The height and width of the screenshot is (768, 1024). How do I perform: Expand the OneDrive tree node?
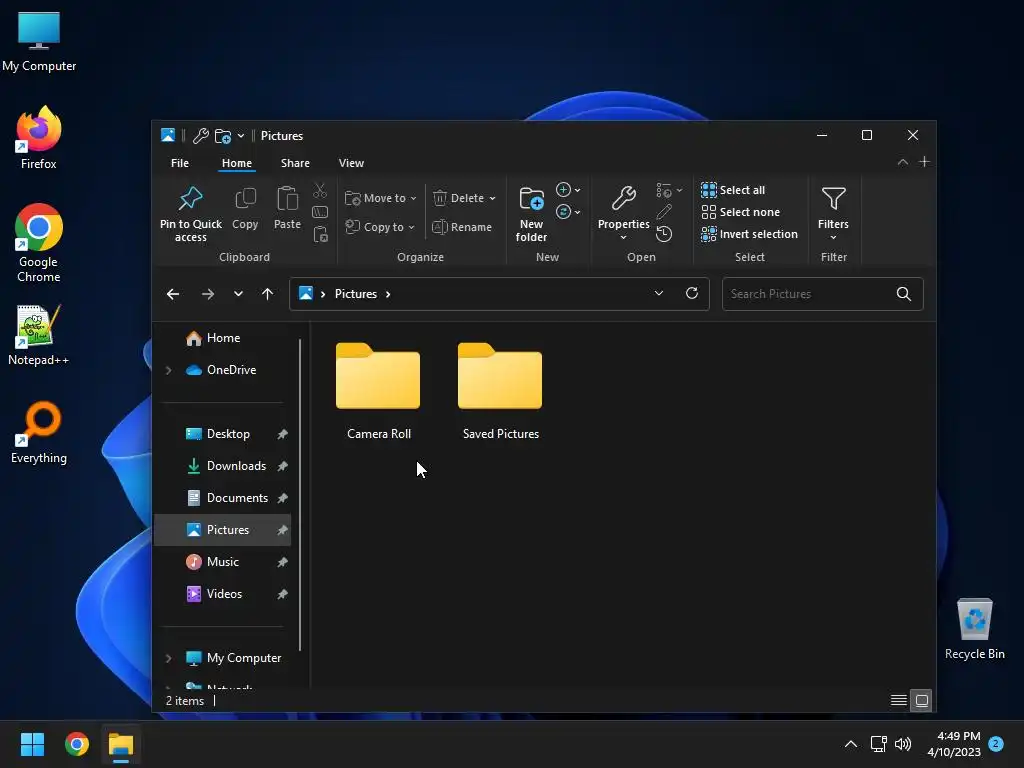coord(168,370)
